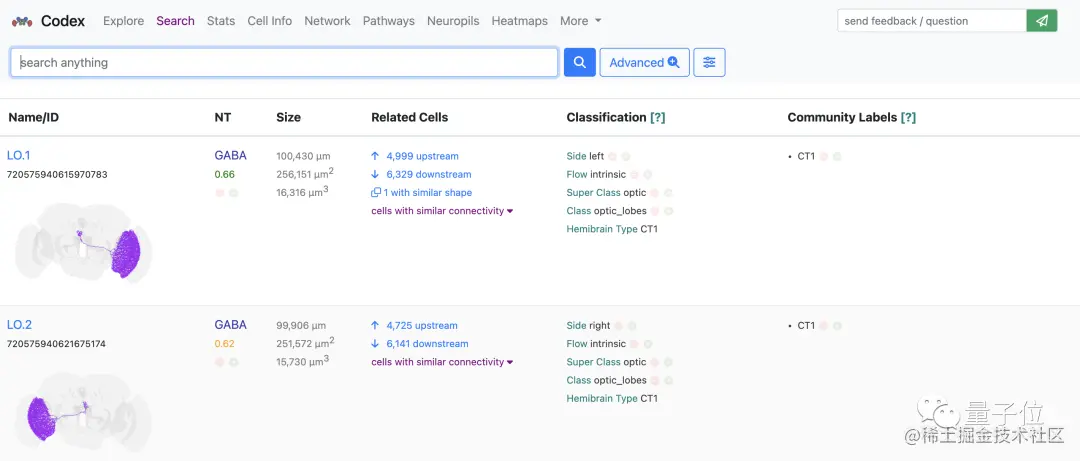Click the Codex logo icon
This screenshot has height=461, width=1080.
point(22,21)
